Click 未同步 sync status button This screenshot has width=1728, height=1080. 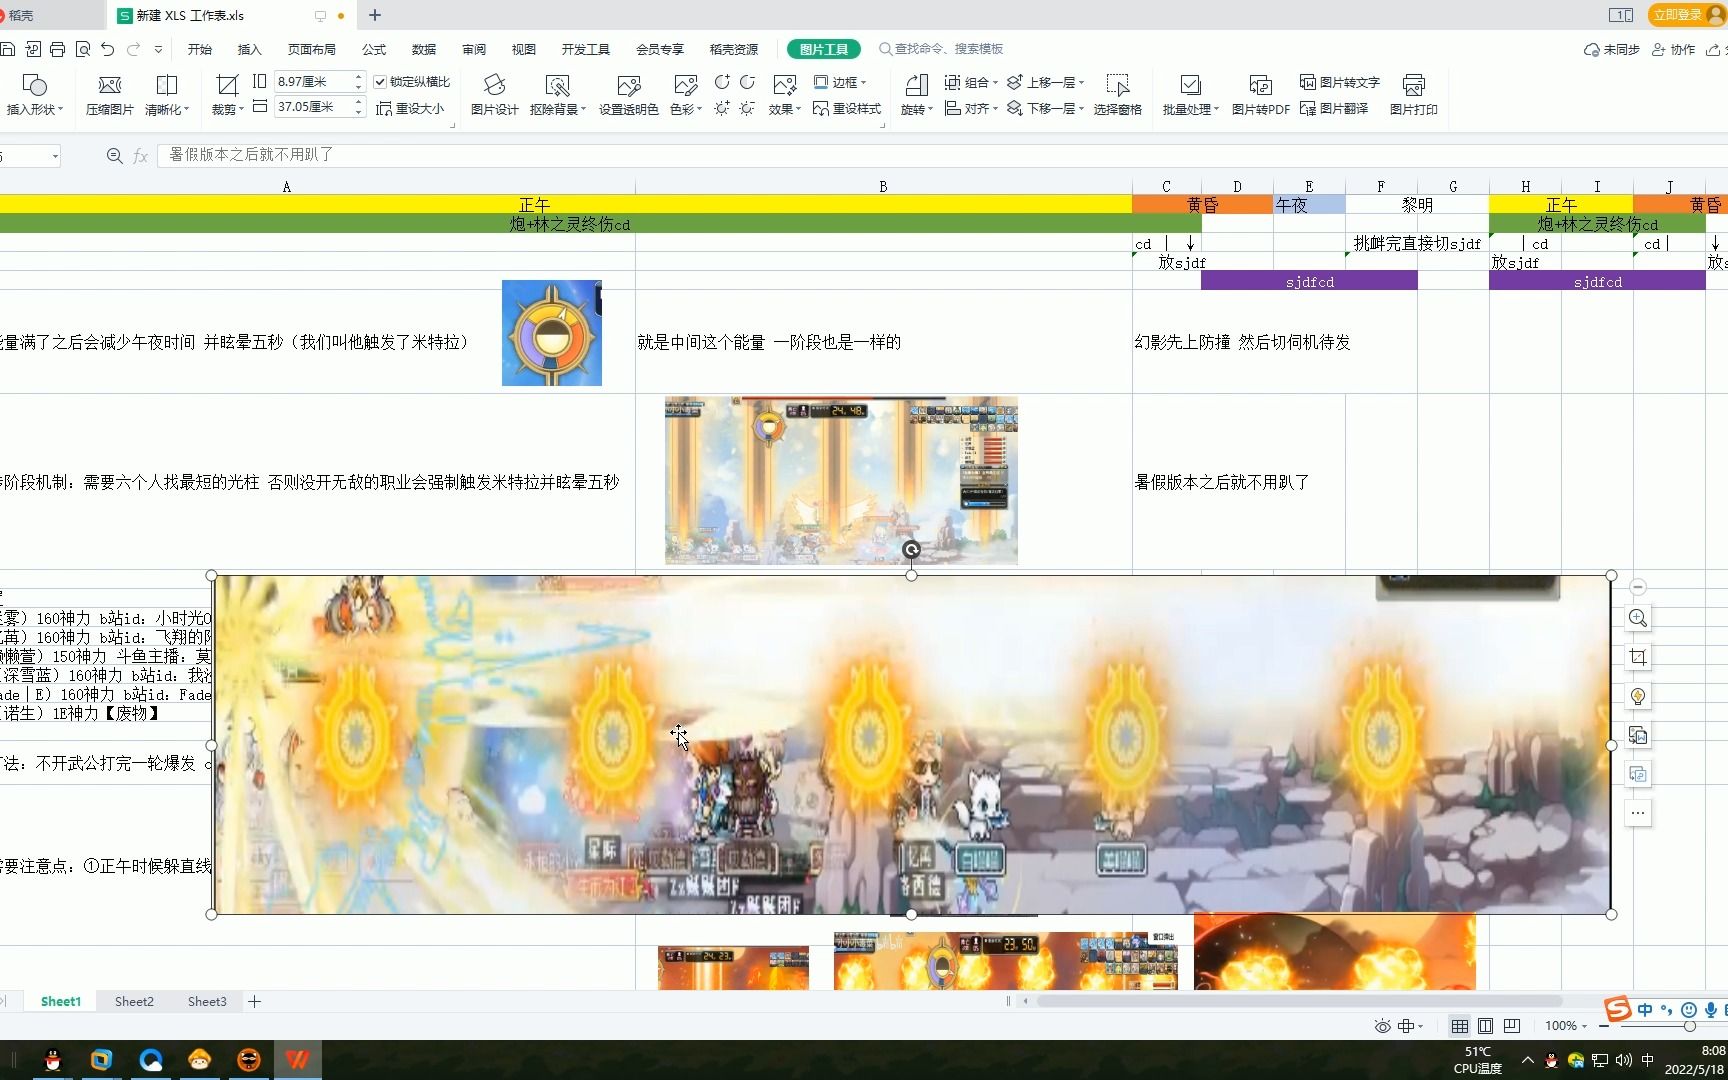(1612, 49)
